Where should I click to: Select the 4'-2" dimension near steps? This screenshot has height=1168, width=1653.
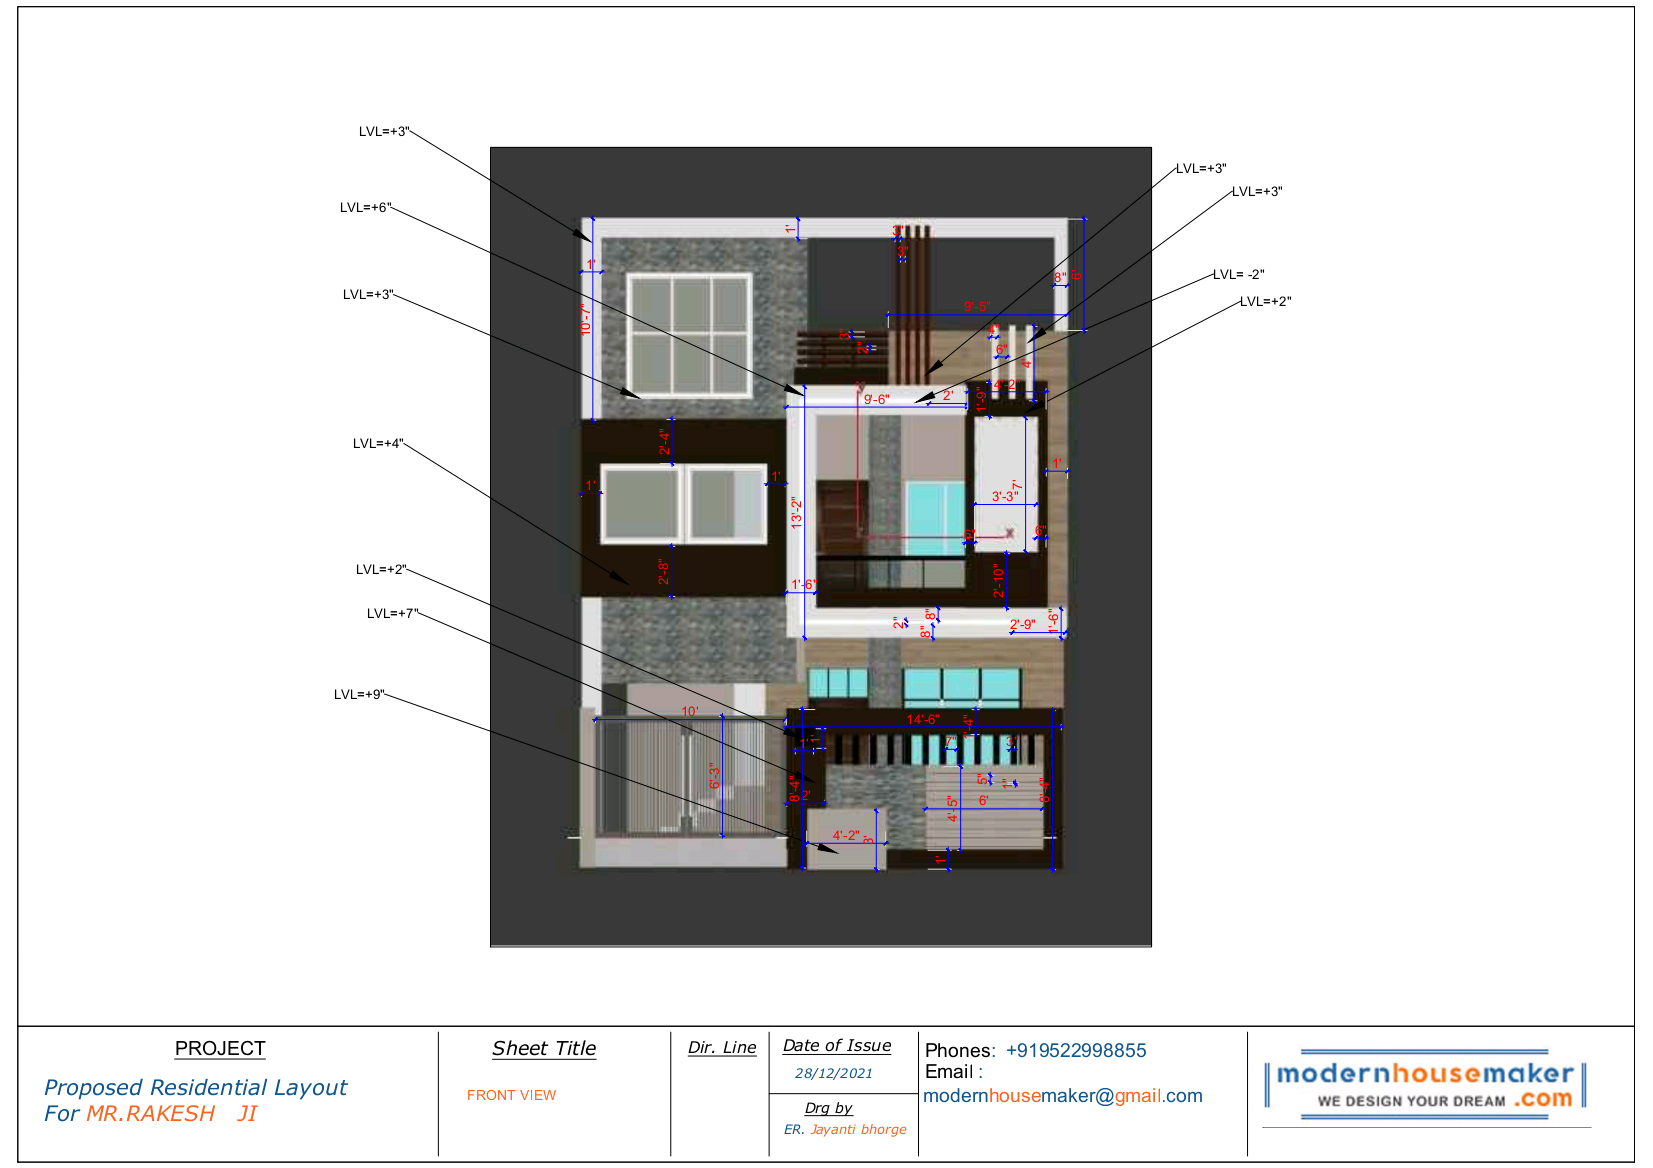point(846,835)
